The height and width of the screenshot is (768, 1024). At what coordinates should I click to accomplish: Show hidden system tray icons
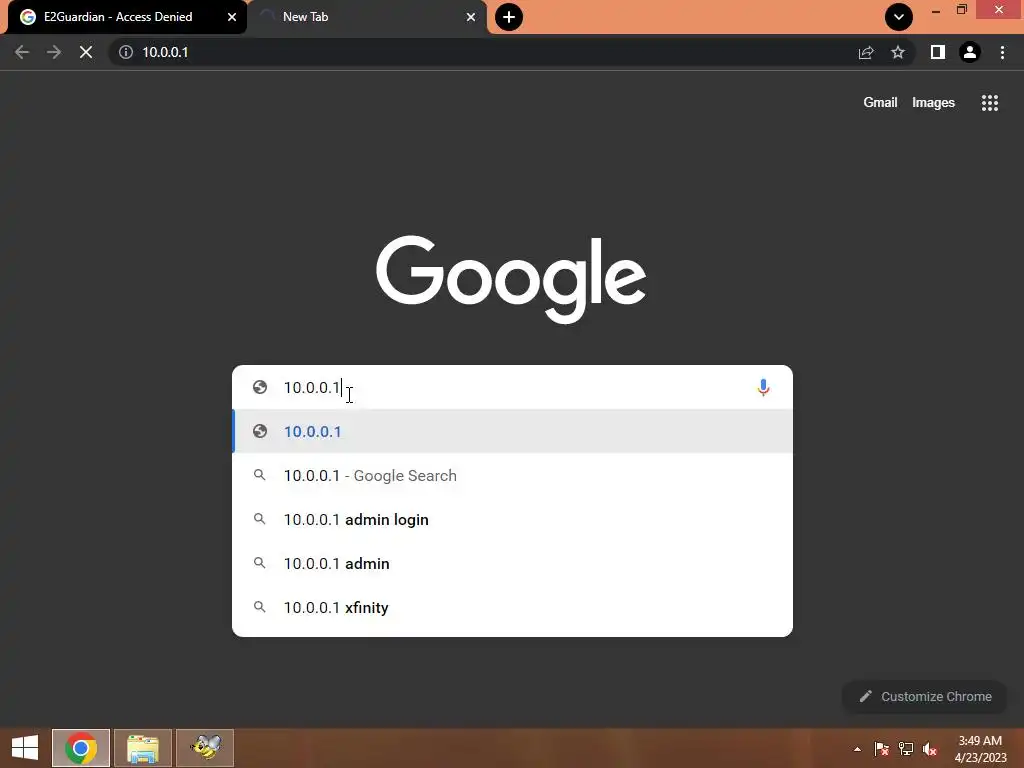point(857,749)
